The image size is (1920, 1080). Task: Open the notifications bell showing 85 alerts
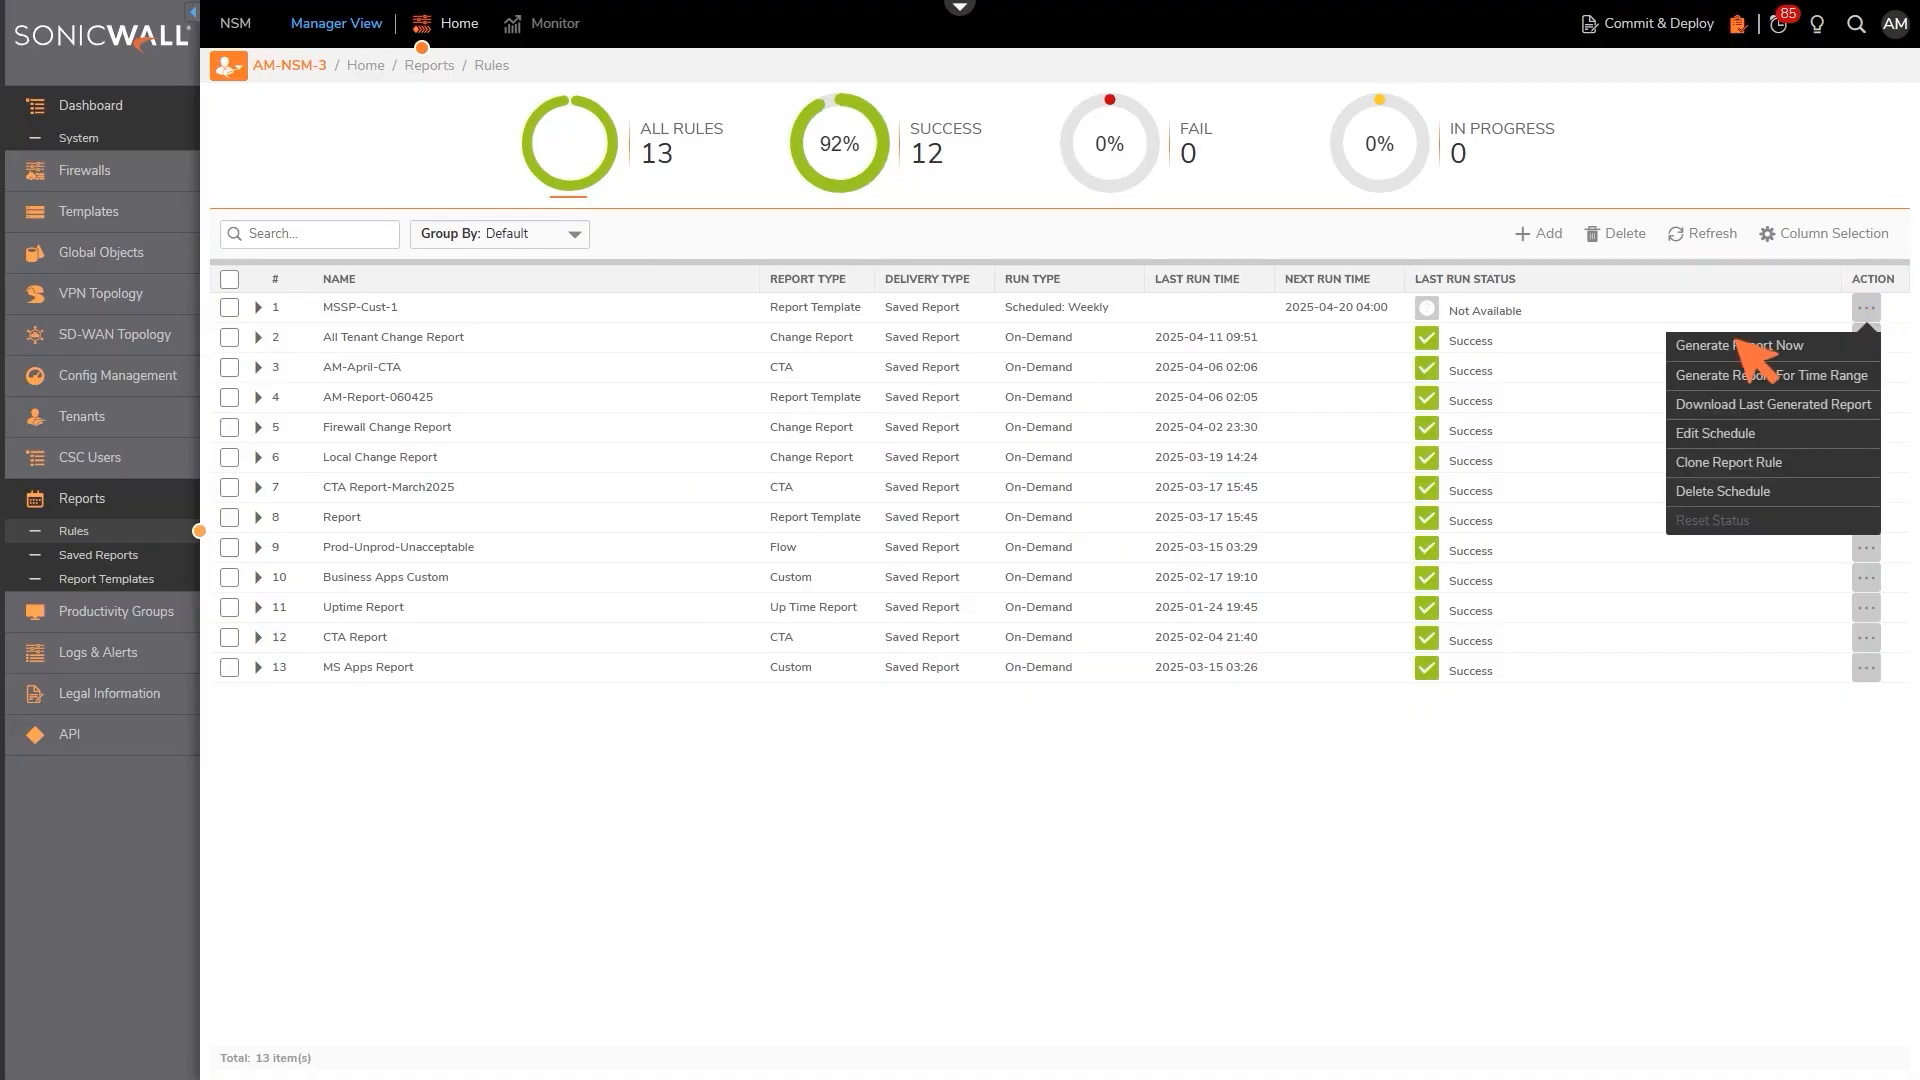1778,23
